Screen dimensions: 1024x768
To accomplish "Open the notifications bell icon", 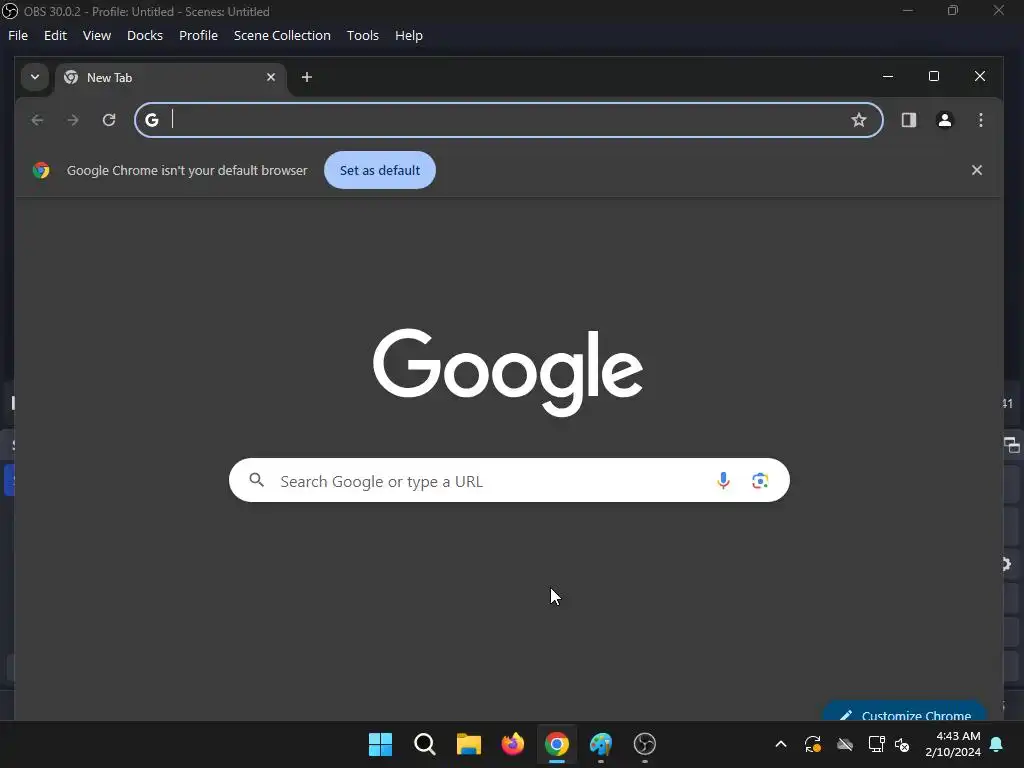I will pyautogui.click(x=996, y=744).
